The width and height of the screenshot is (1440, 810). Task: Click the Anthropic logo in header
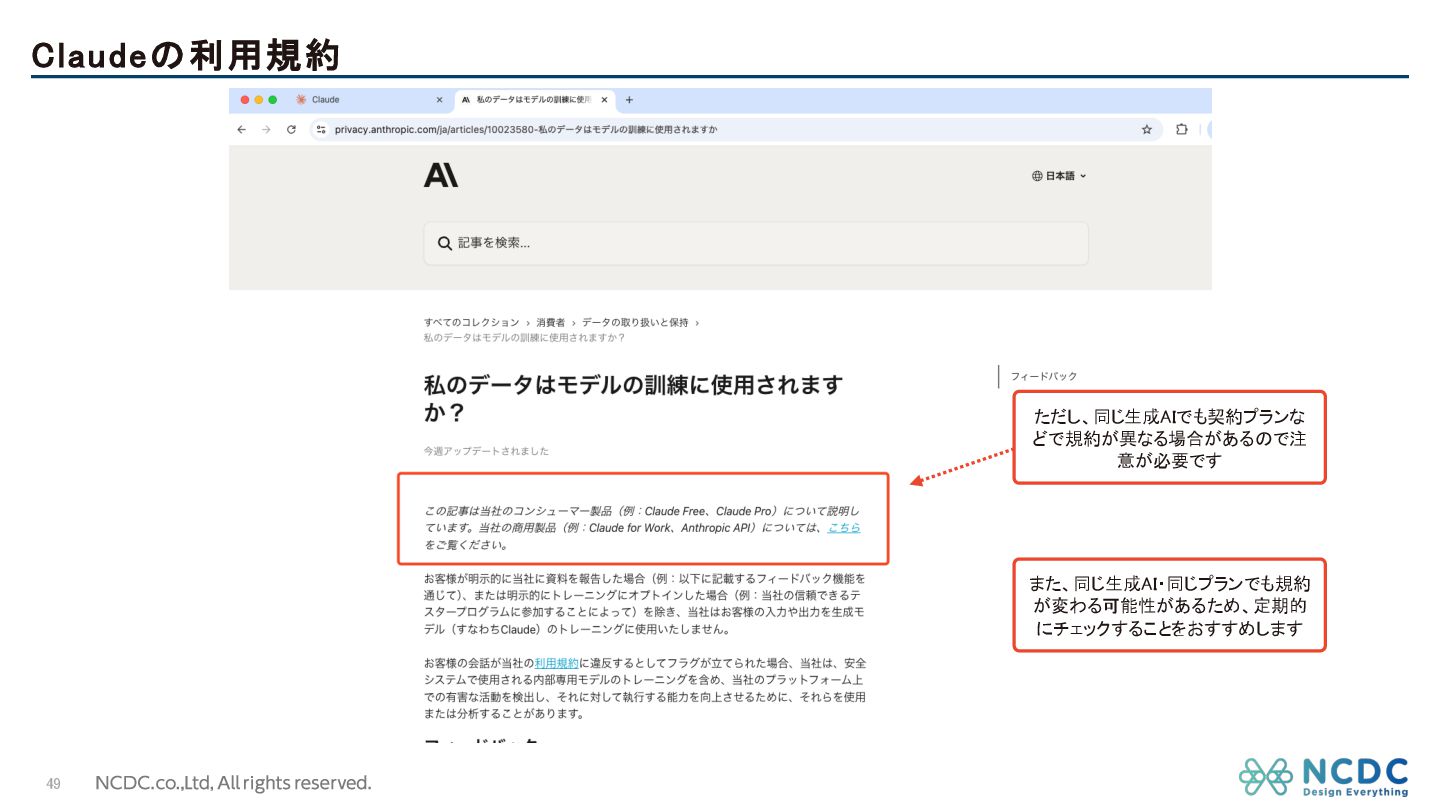[440, 175]
